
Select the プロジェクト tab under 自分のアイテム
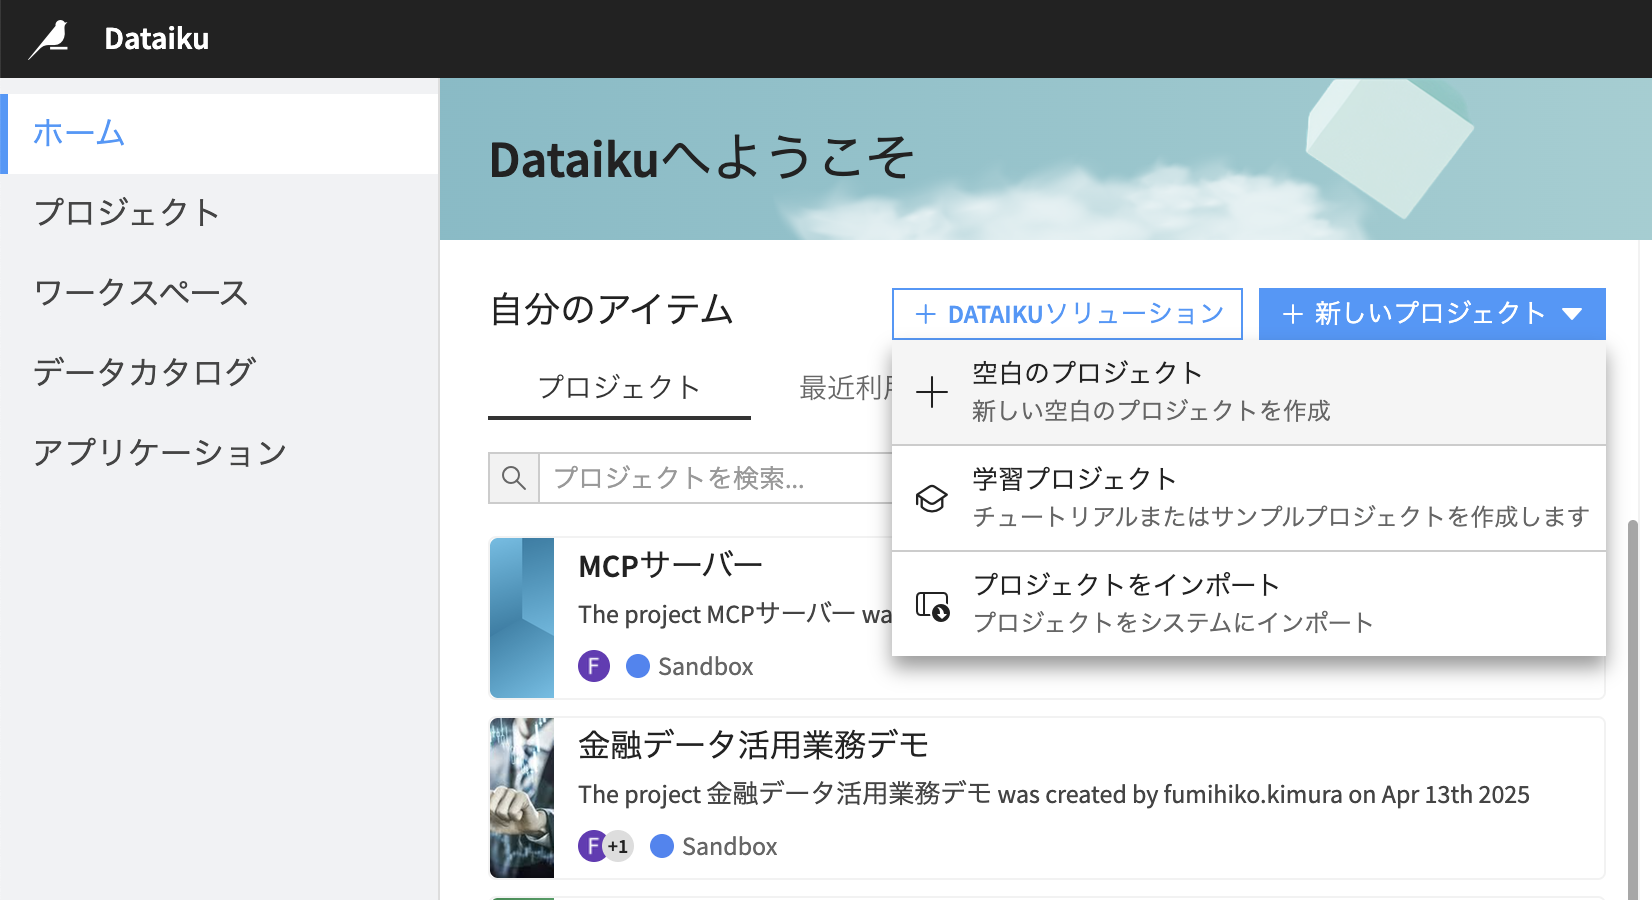[x=619, y=388]
